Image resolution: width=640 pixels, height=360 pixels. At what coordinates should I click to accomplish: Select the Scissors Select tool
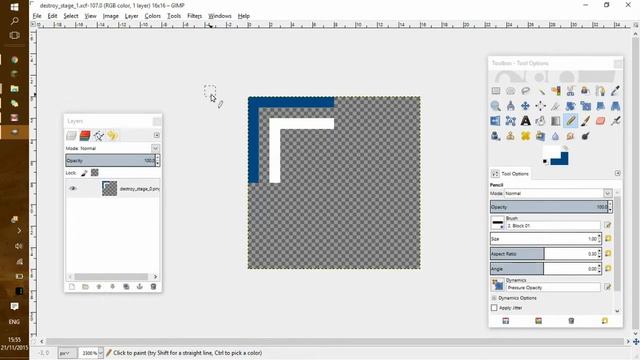(571, 91)
